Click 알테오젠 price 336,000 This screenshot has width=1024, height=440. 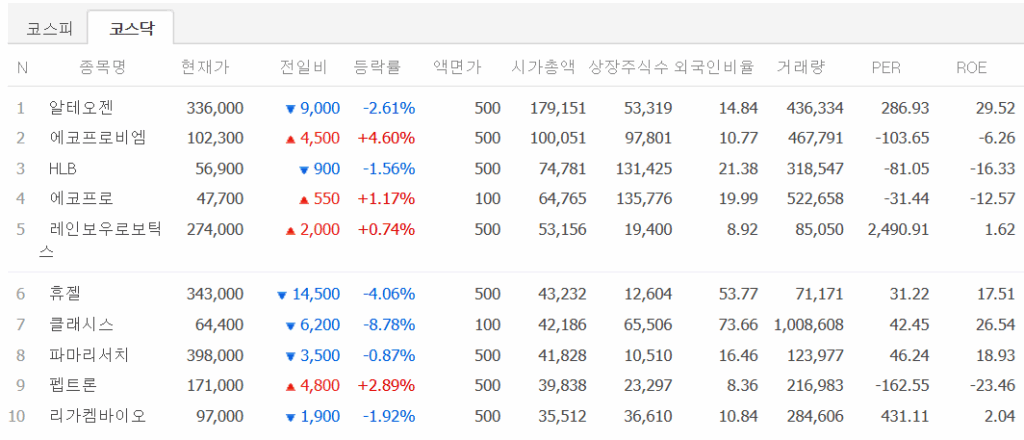[215, 108]
